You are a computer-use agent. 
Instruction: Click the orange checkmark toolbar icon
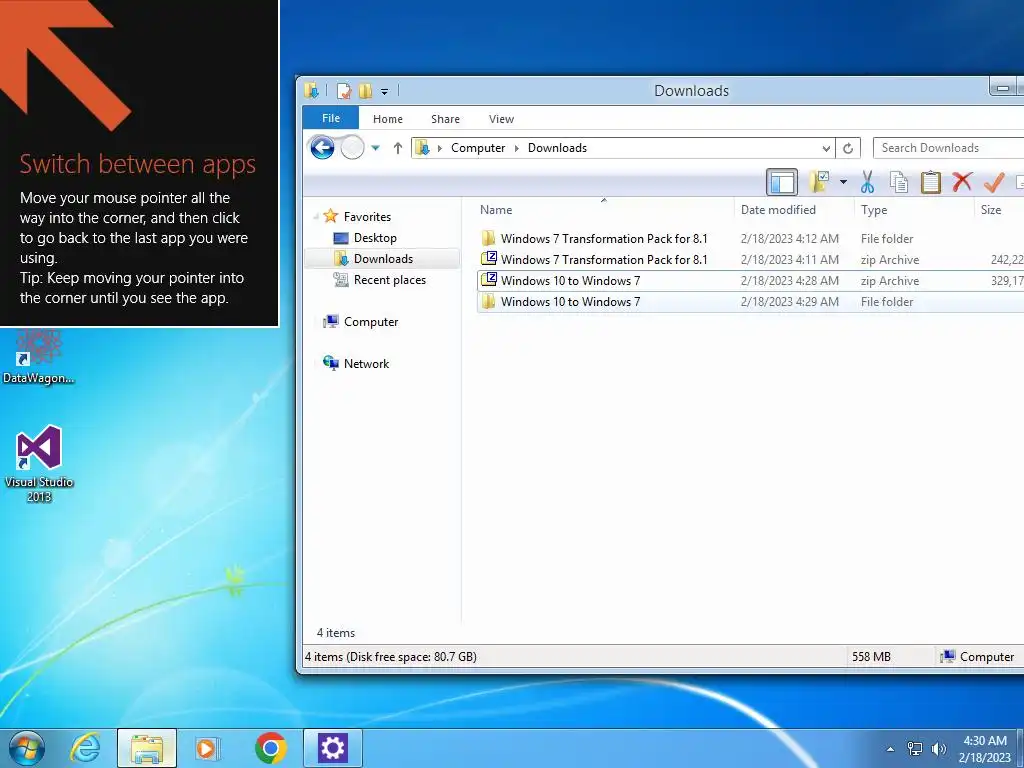tap(993, 182)
